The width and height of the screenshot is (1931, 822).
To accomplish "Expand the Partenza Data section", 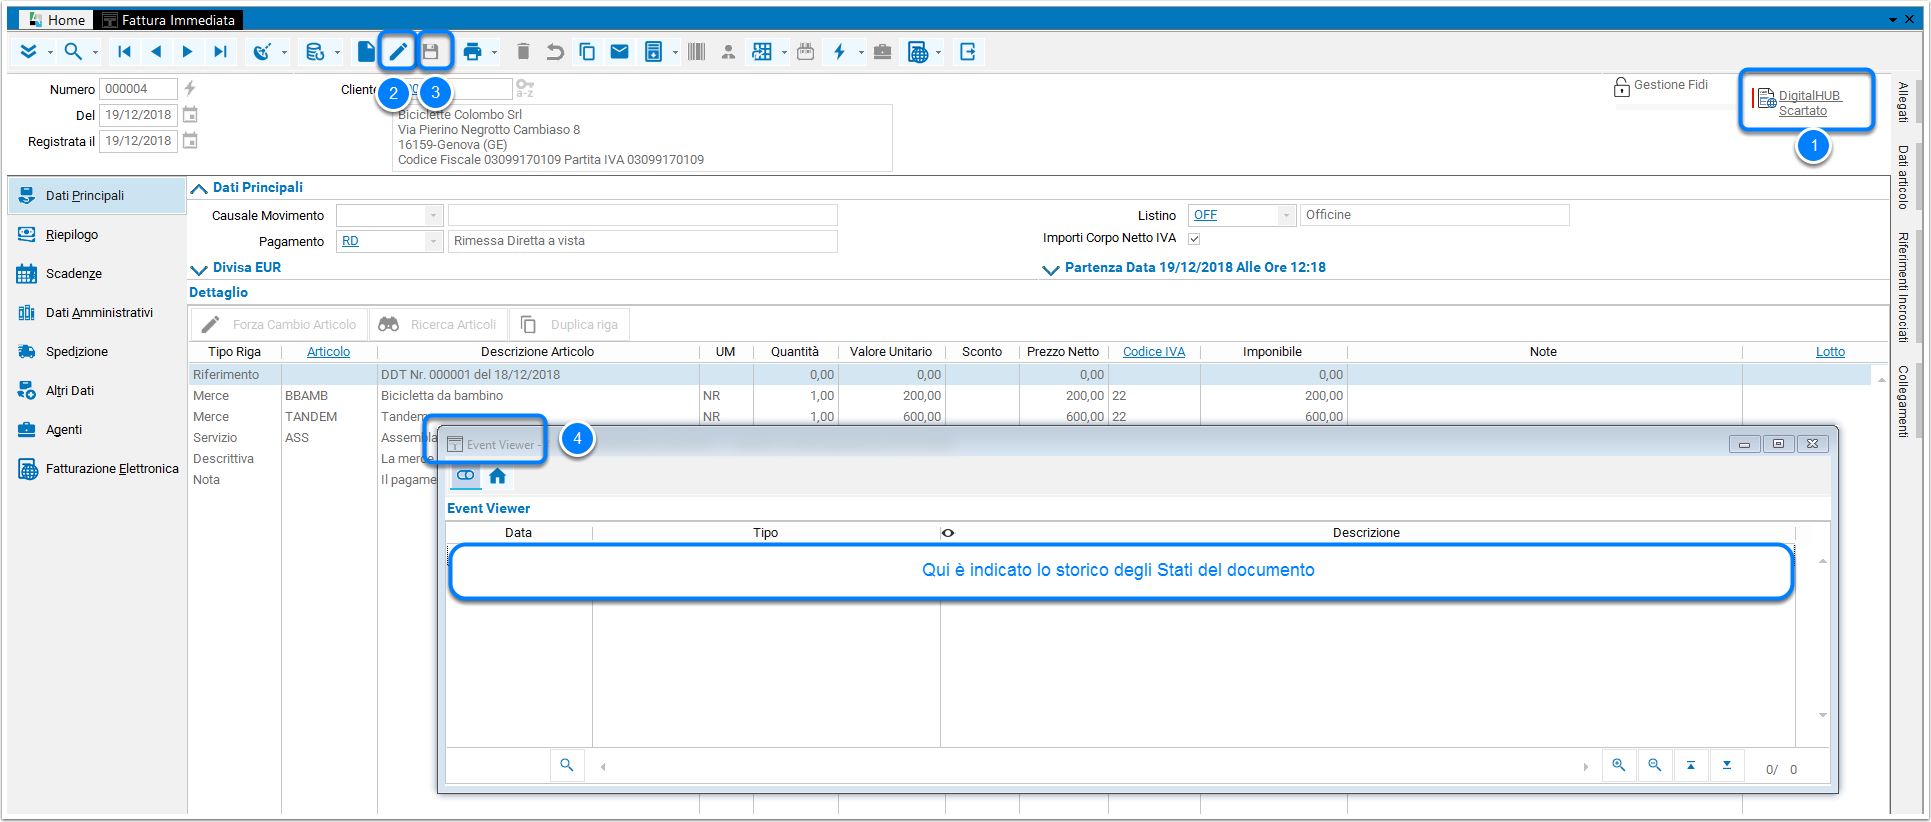I will coord(1050,268).
